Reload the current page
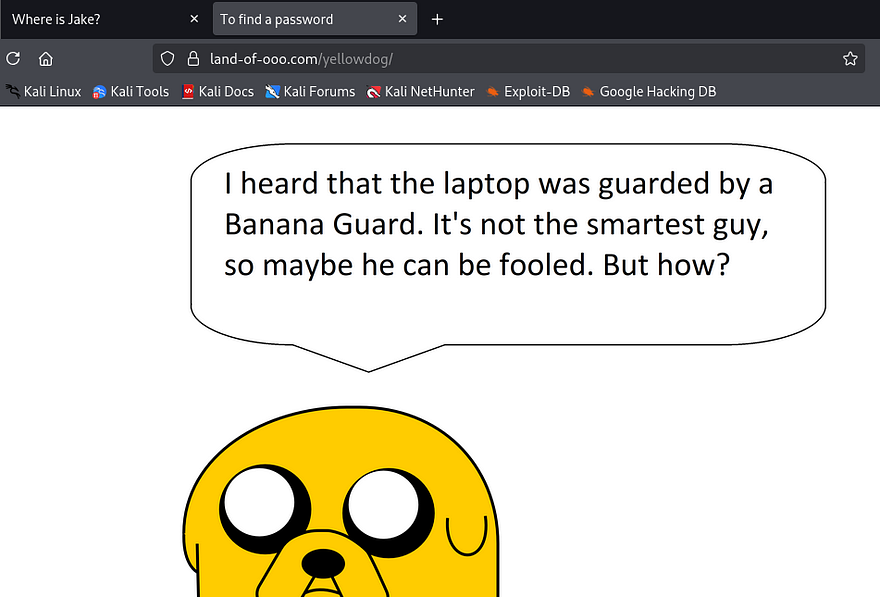Image resolution: width=880 pixels, height=597 pixels. coord(13,59)
